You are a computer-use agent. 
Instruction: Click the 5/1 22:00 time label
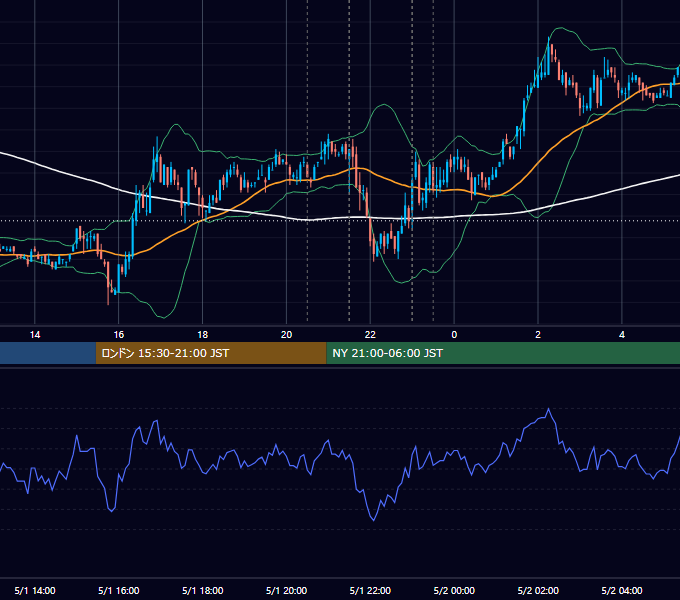(x=370, y=590)
